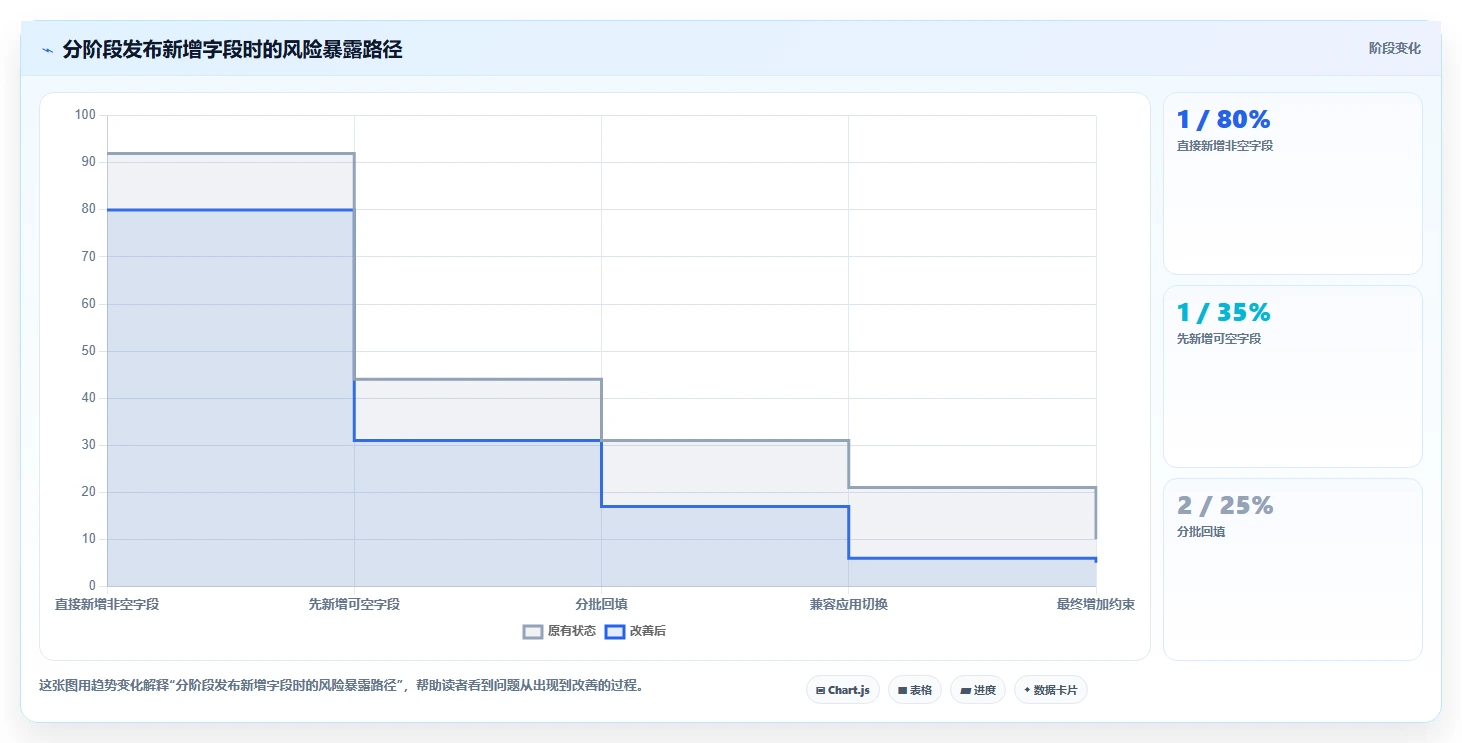Open the 1 / 35% 先新增可空字段 card

(1293, 376)
